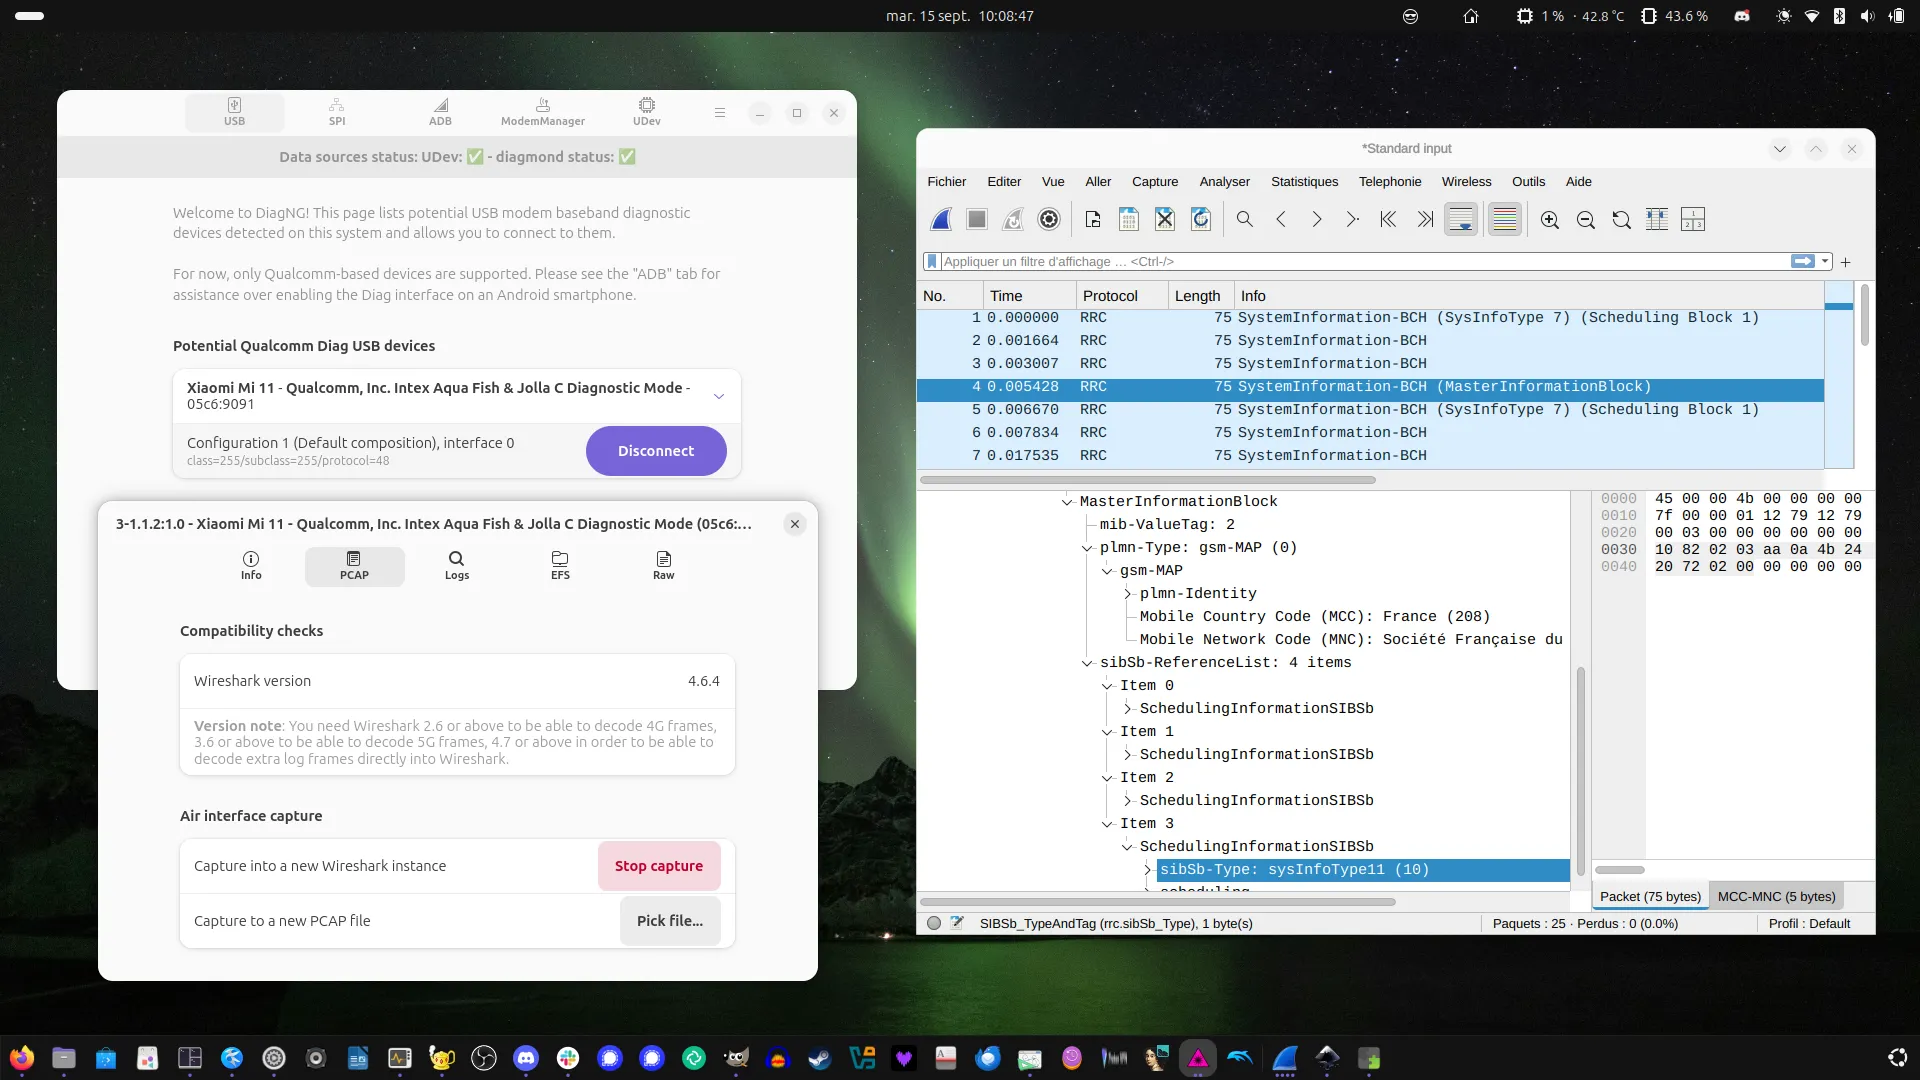Open the EFS tab of the device dialog
The image size is (1920, 1080).
560,565
